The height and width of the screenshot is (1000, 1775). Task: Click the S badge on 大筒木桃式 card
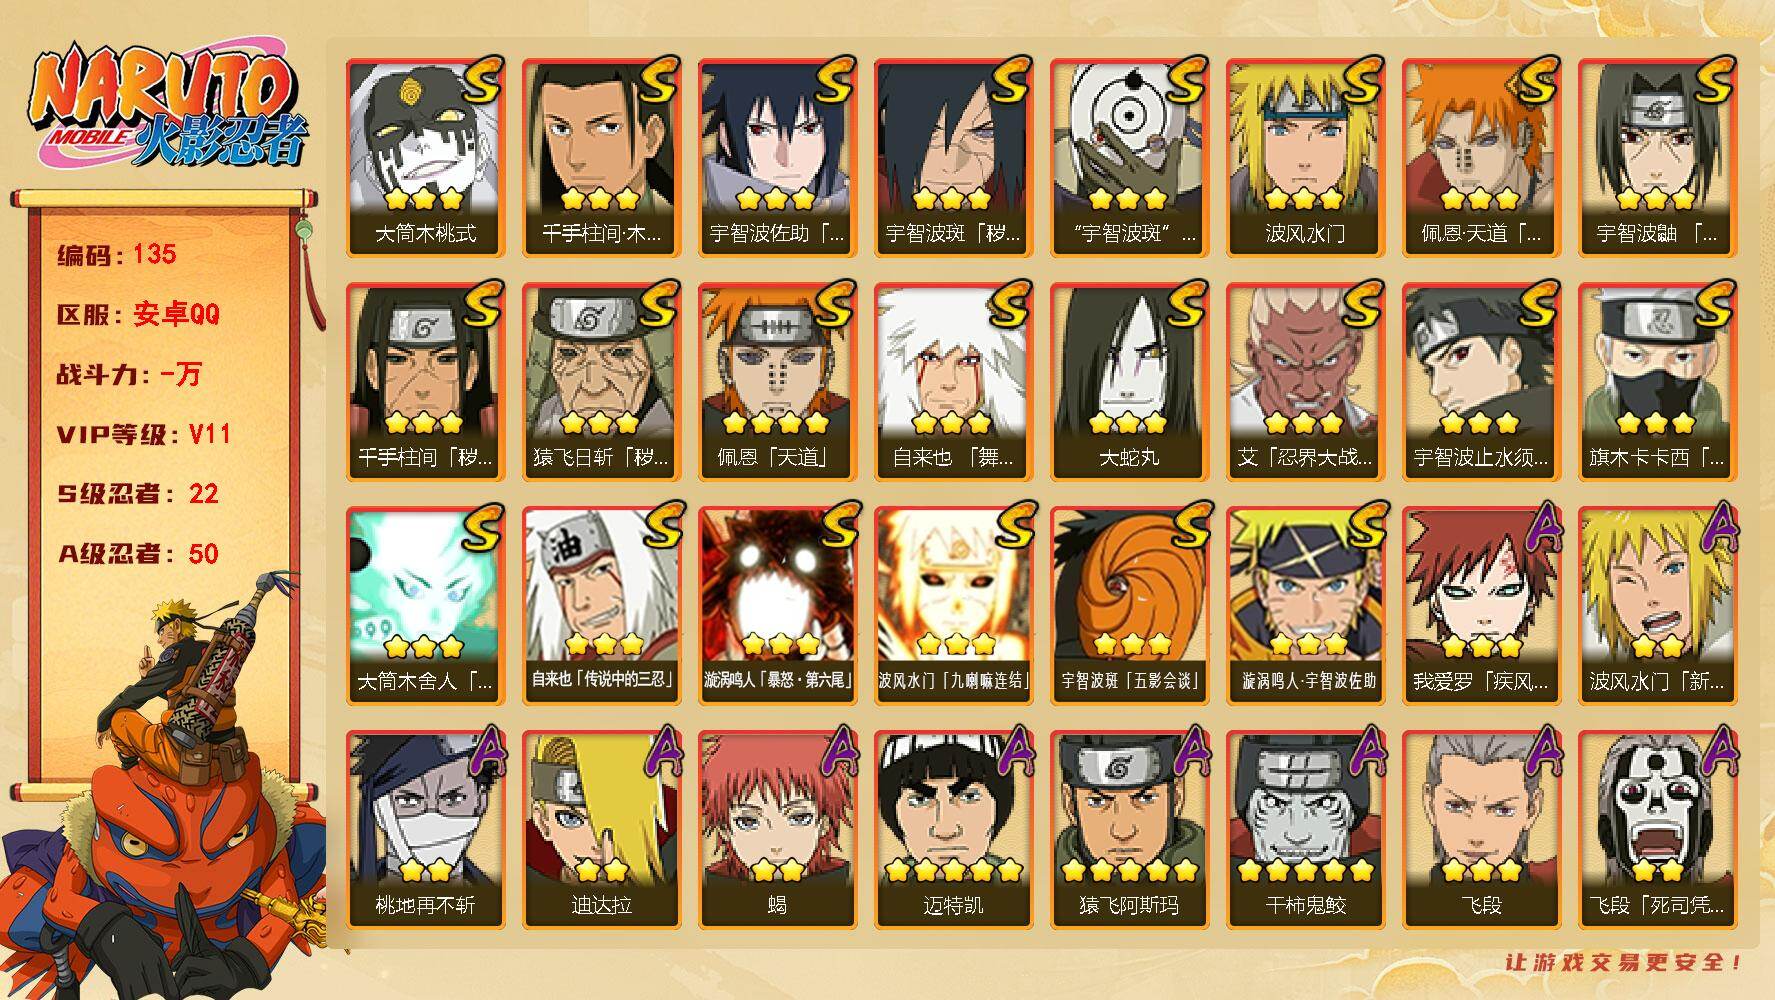[x=480, y=82]
